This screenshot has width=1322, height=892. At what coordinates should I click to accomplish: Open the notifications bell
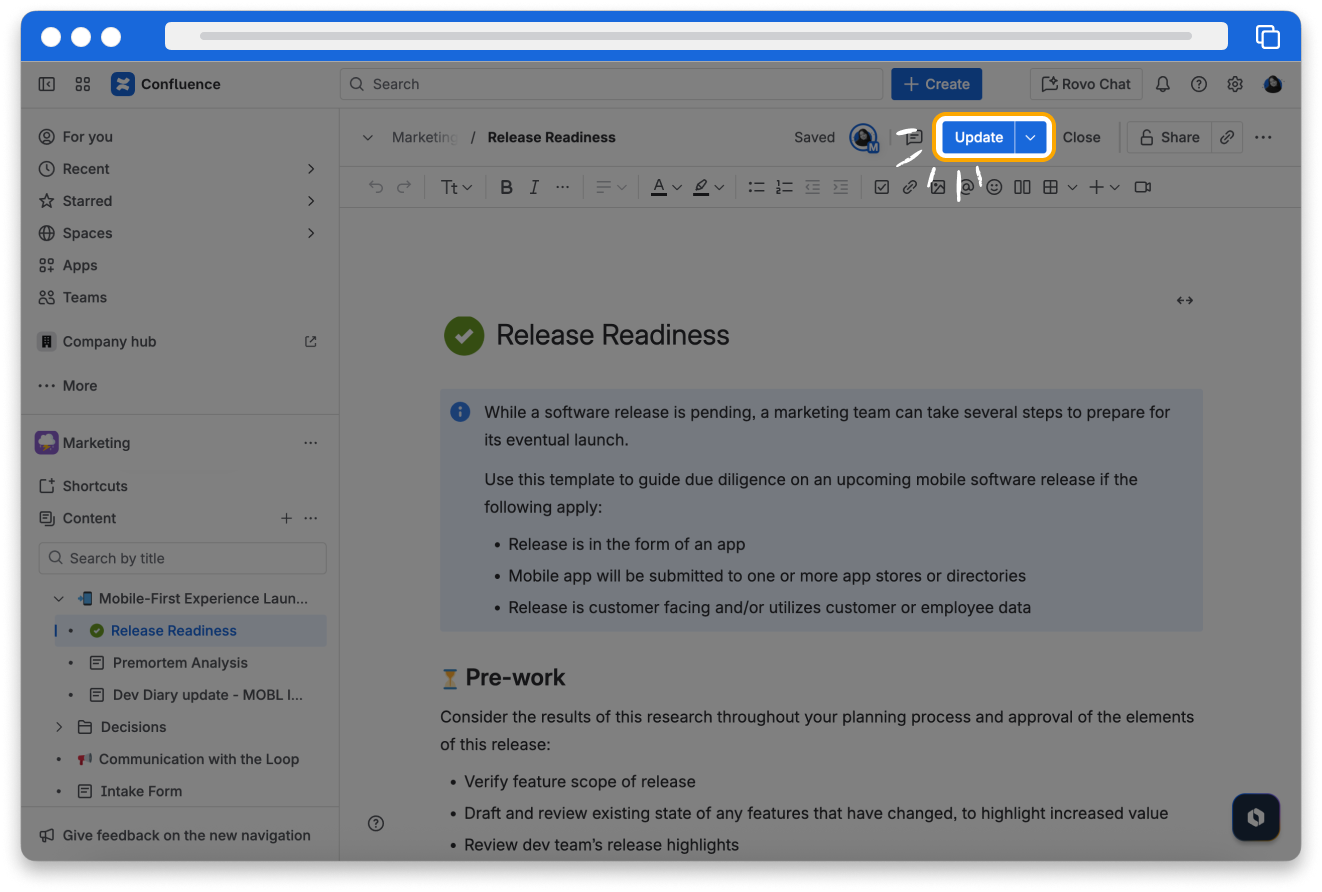[x=1162, y=84]
